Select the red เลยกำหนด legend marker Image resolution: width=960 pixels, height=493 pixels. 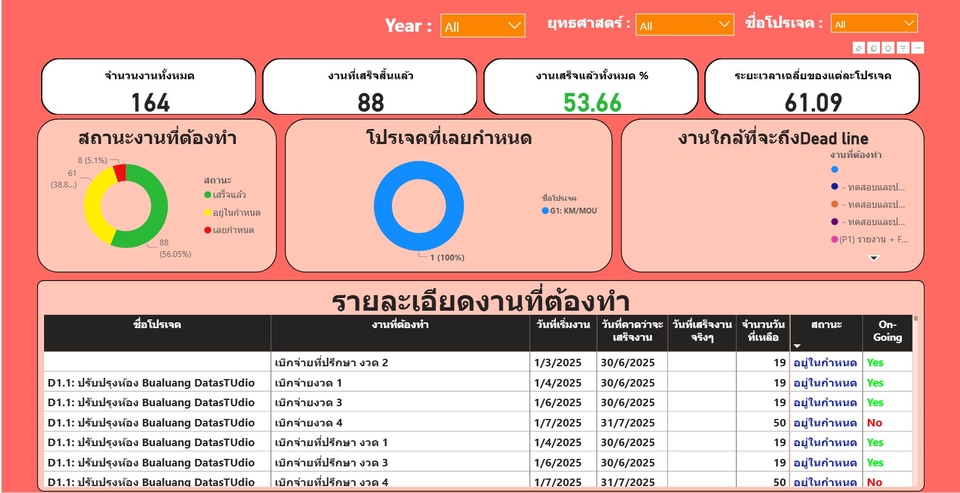point(208,230)
